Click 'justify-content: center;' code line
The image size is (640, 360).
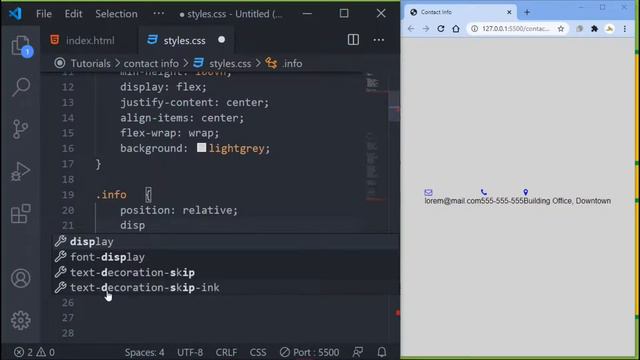tap(195, 102)
